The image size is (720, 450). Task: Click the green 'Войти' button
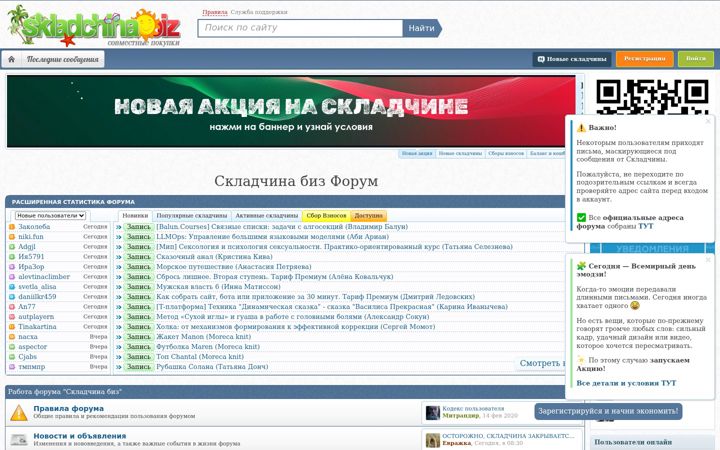tap(696, 59)
